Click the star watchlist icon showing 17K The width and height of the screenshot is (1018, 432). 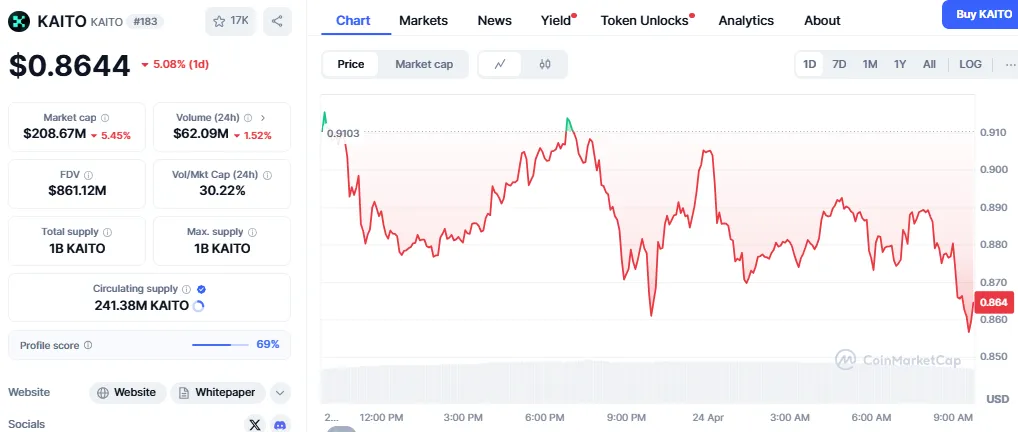click(230, 20)
